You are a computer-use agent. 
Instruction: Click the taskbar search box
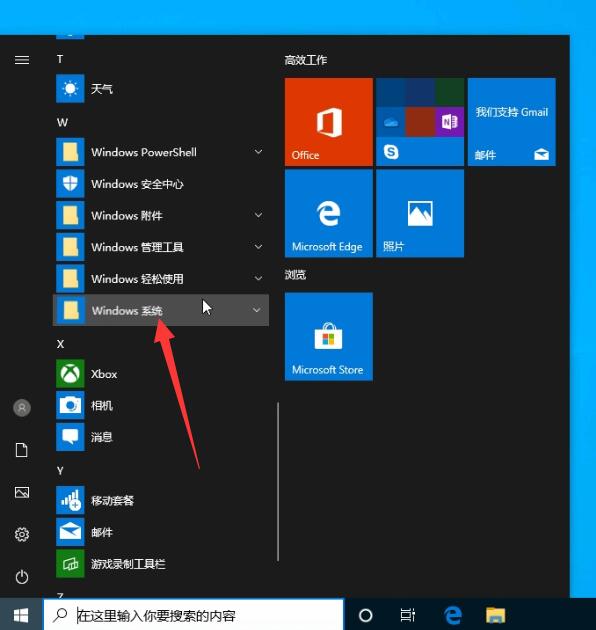click(193, 615)
